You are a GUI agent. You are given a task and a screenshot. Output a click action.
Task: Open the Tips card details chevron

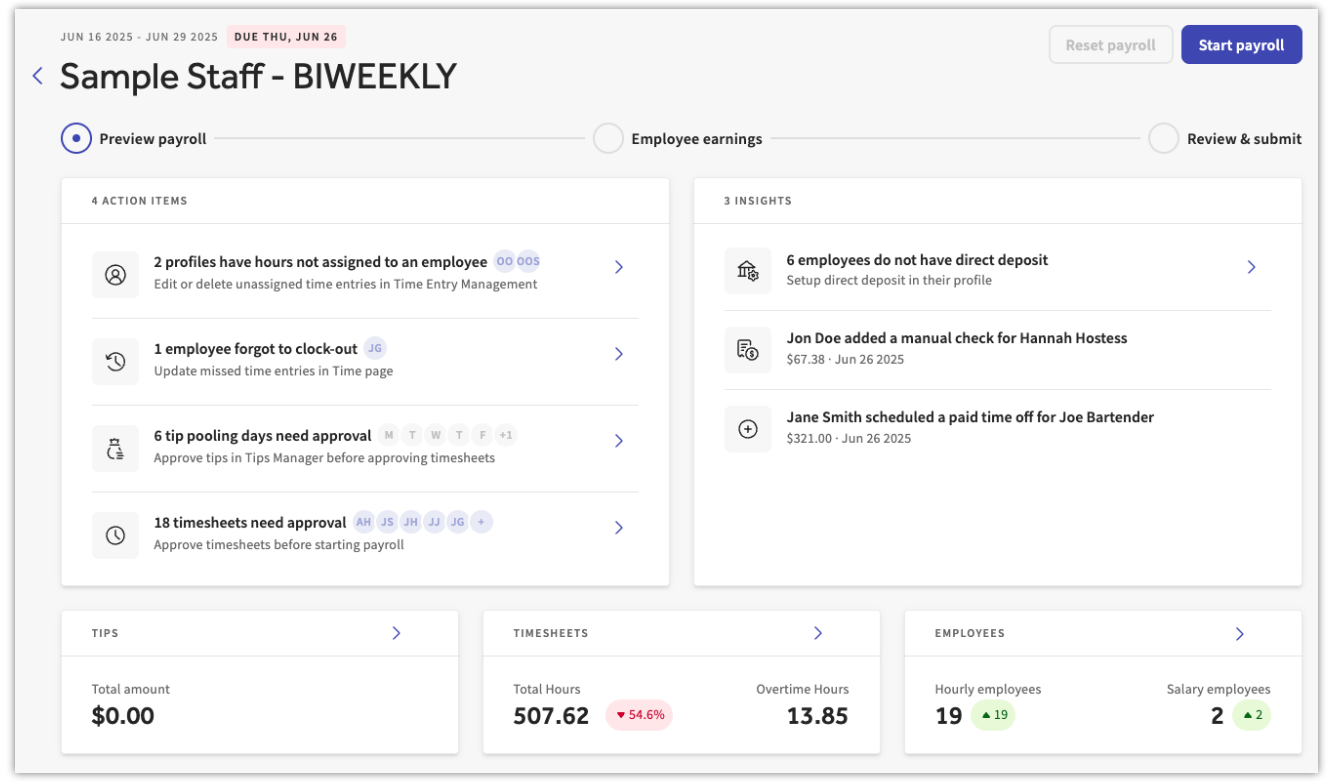396,633
